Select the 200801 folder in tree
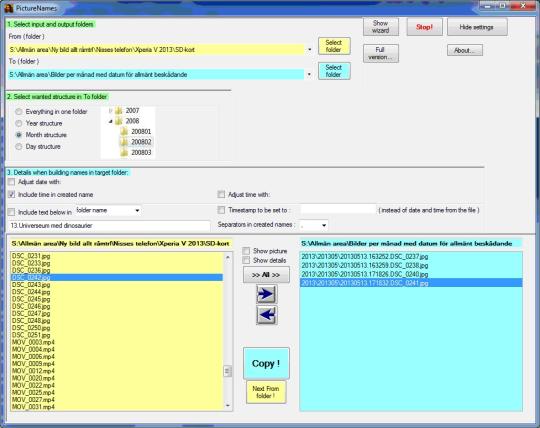This screenshot has width=540, height=428. (x=136, y=131)
